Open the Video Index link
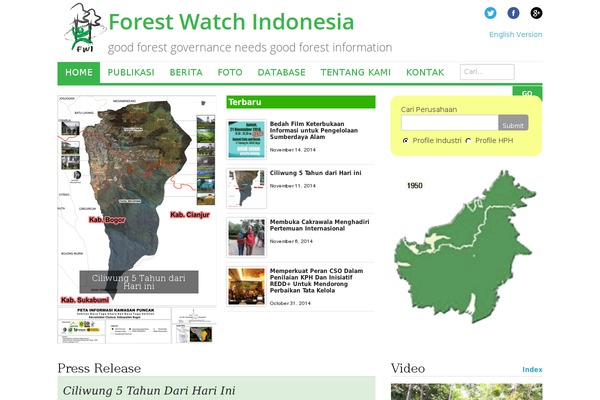This screenshot has width=600, height=400. pyautogui.click(x=532, y=369)
